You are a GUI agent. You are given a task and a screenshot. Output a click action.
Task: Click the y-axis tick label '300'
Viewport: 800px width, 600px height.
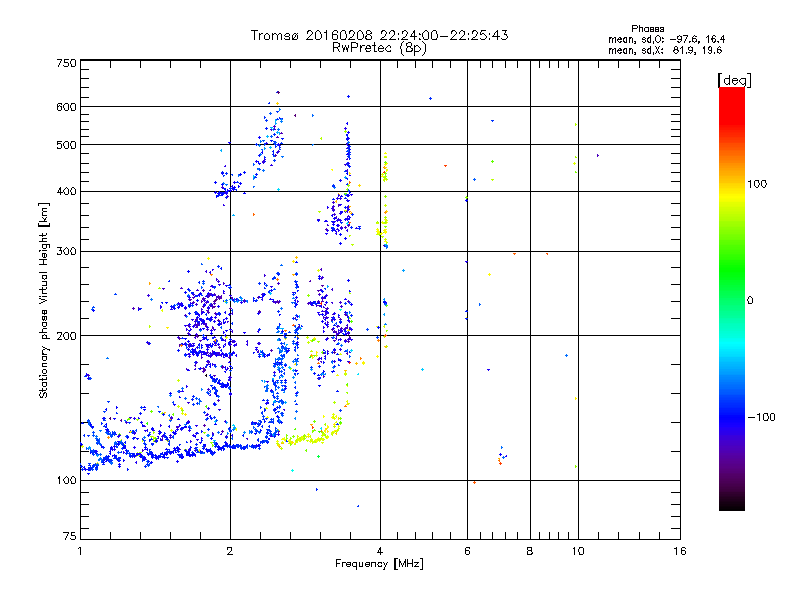coord(66,252)
